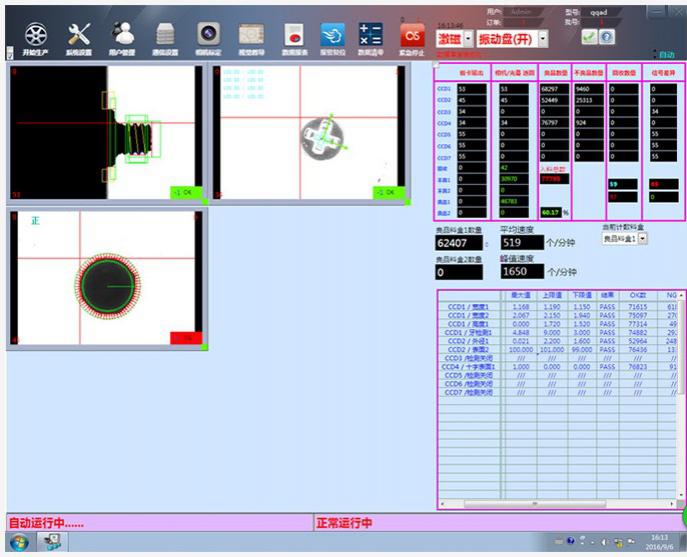687x557 pixels.
Task: Click the blue bird toolbar icon
Action: coord(333,35)
